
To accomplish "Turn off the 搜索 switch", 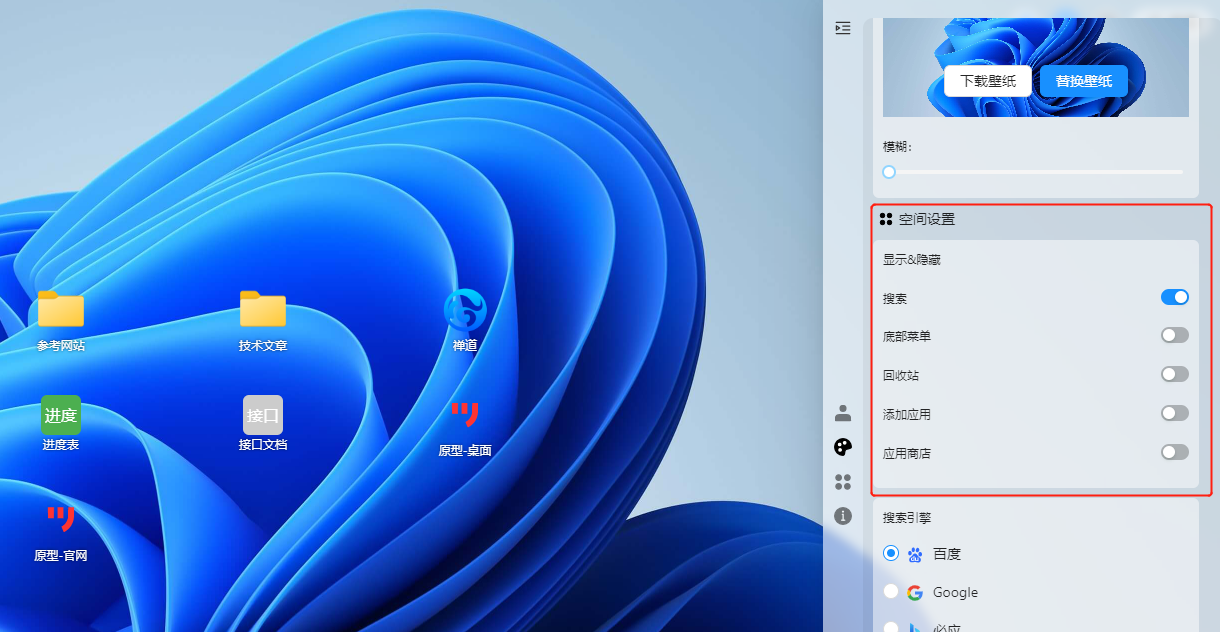I will (x=1175, y=297).
